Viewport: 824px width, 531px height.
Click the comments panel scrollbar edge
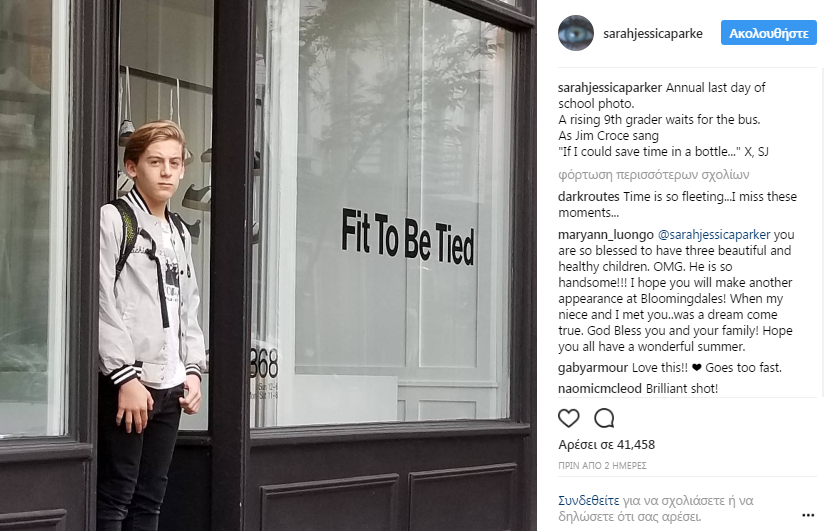click(x=822, y=231)
